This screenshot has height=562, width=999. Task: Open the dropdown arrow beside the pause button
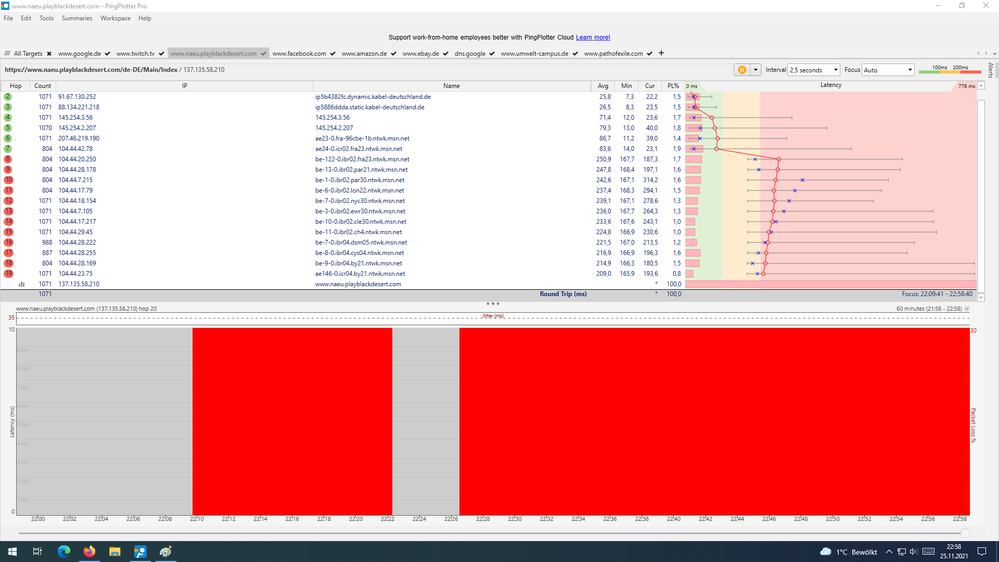point(756,70)
